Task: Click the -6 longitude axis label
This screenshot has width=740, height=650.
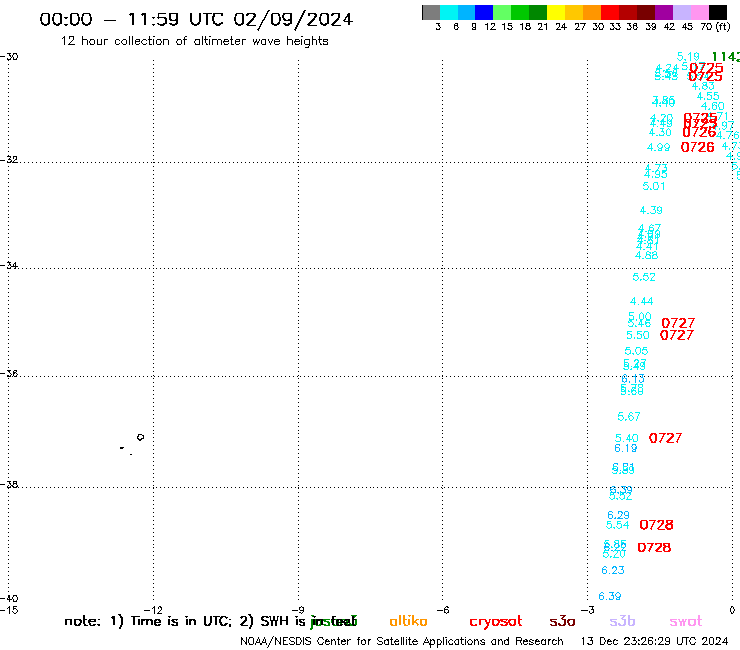Action: coord(442,610)
